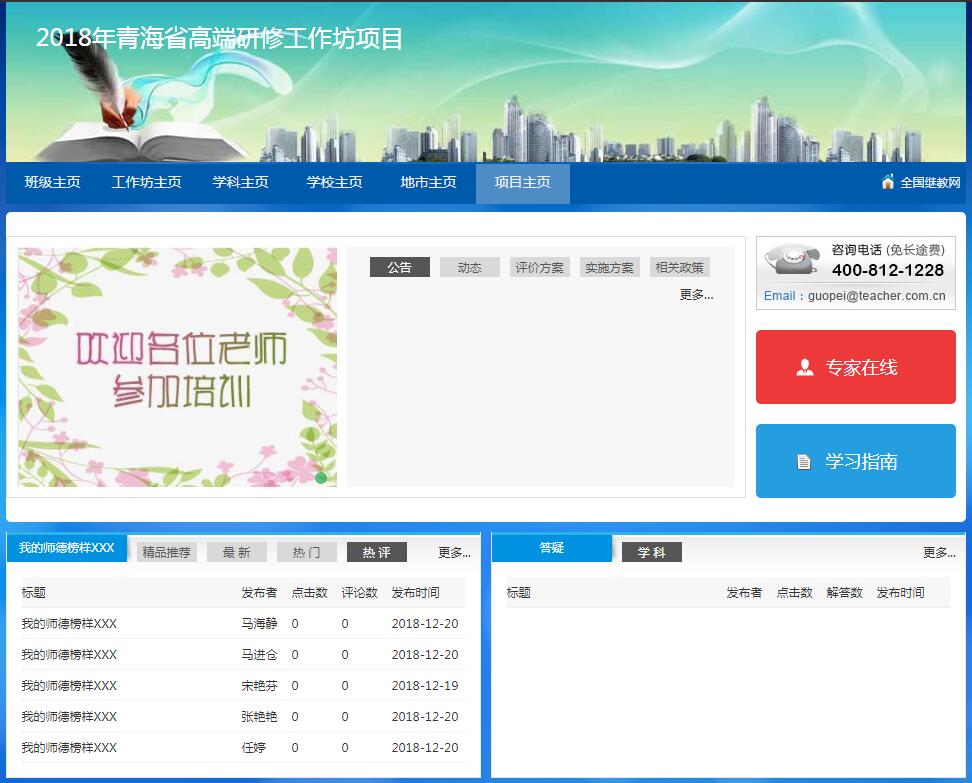The height and width of the screenshot is (783, 972).
Task: Click publisher name 马进仓
Action: 259,655
